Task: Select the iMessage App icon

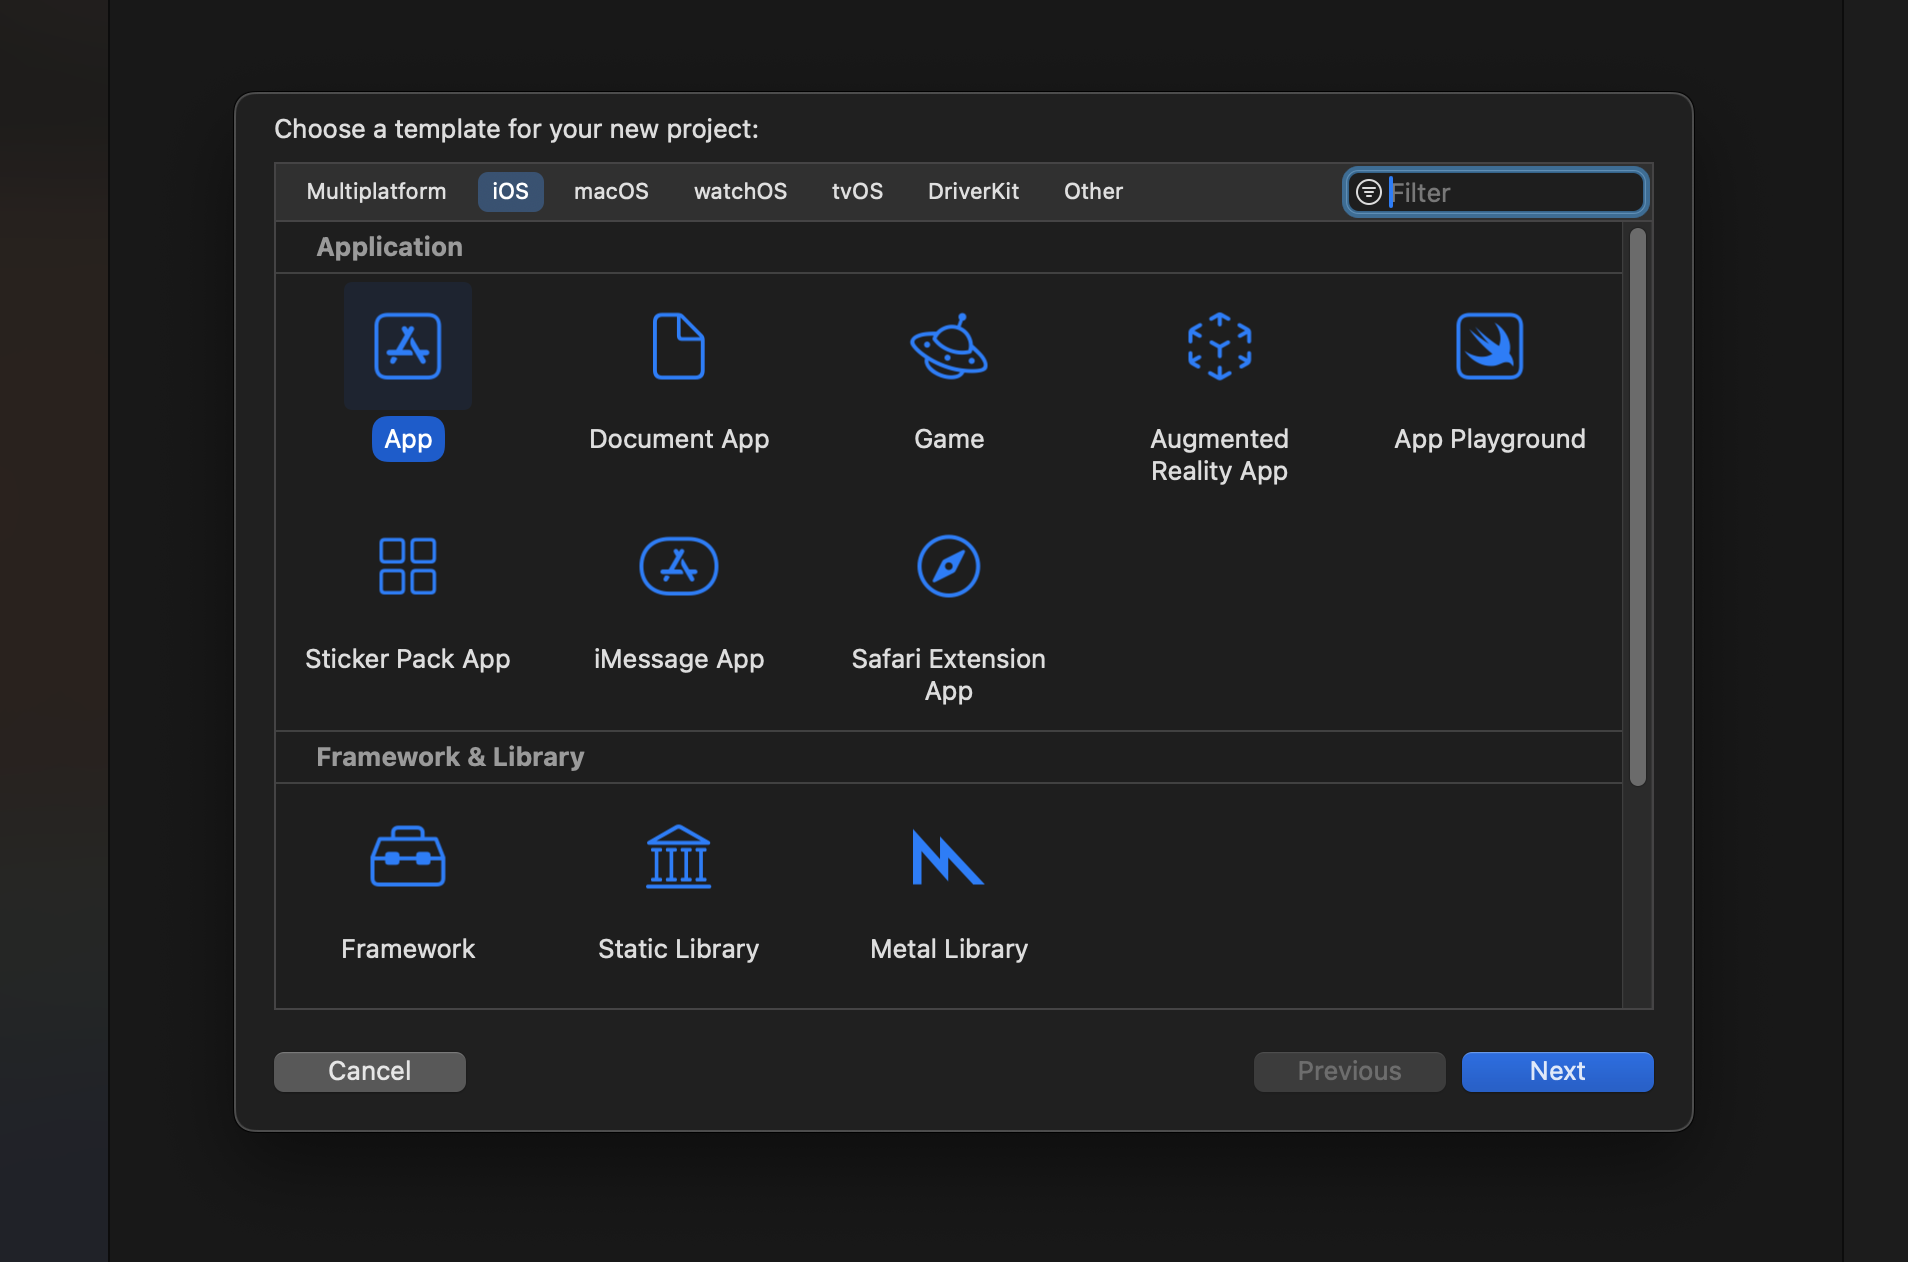Action: (679, 566)
